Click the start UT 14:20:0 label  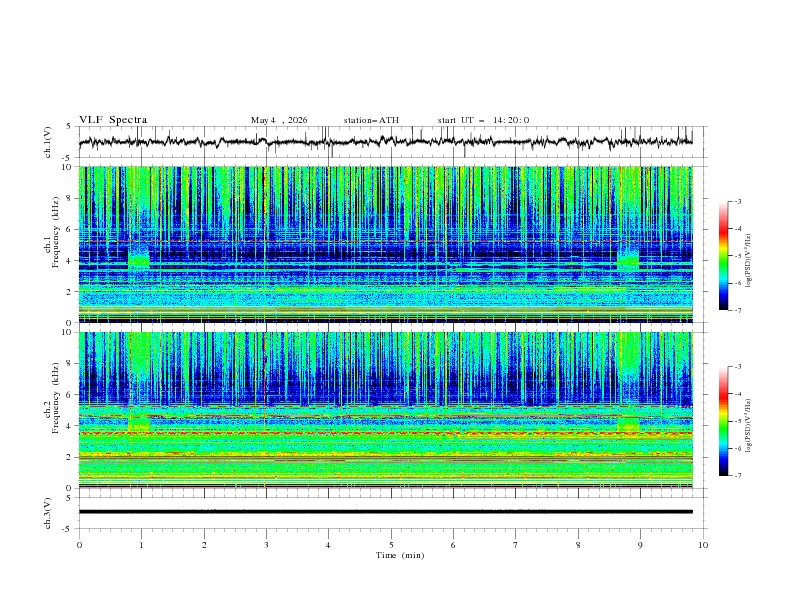pyautogui.click(x=483, y=120)
